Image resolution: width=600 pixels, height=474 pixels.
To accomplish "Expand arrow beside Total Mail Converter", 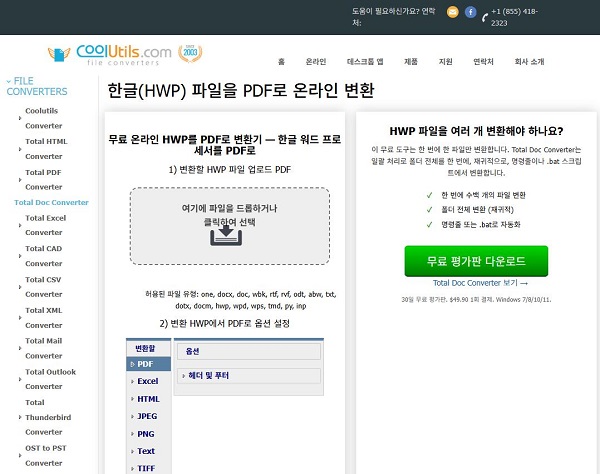I will (20, 348).
